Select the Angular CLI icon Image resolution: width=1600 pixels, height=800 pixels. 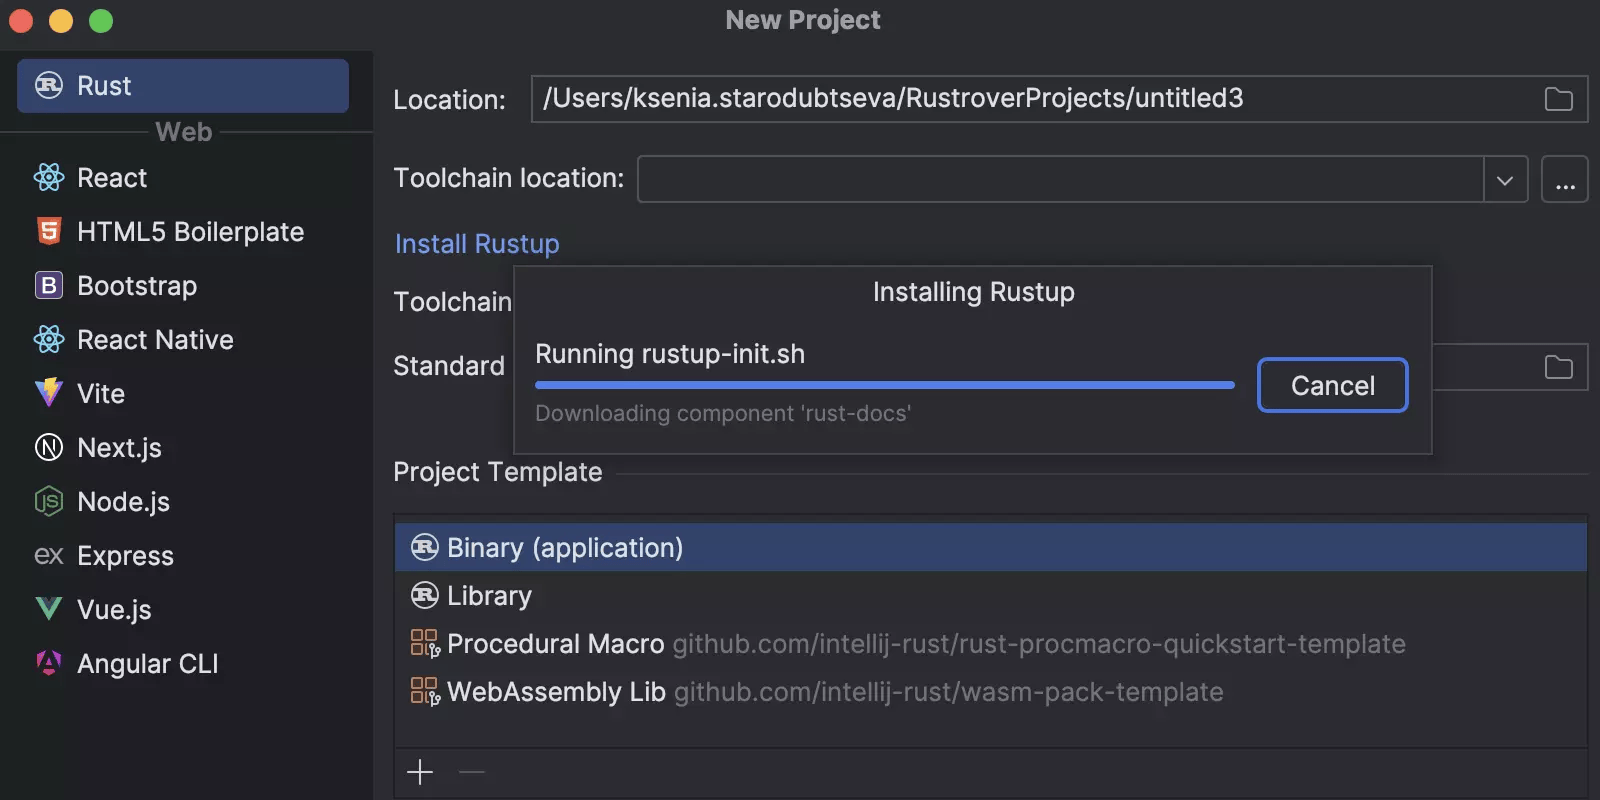49,664
